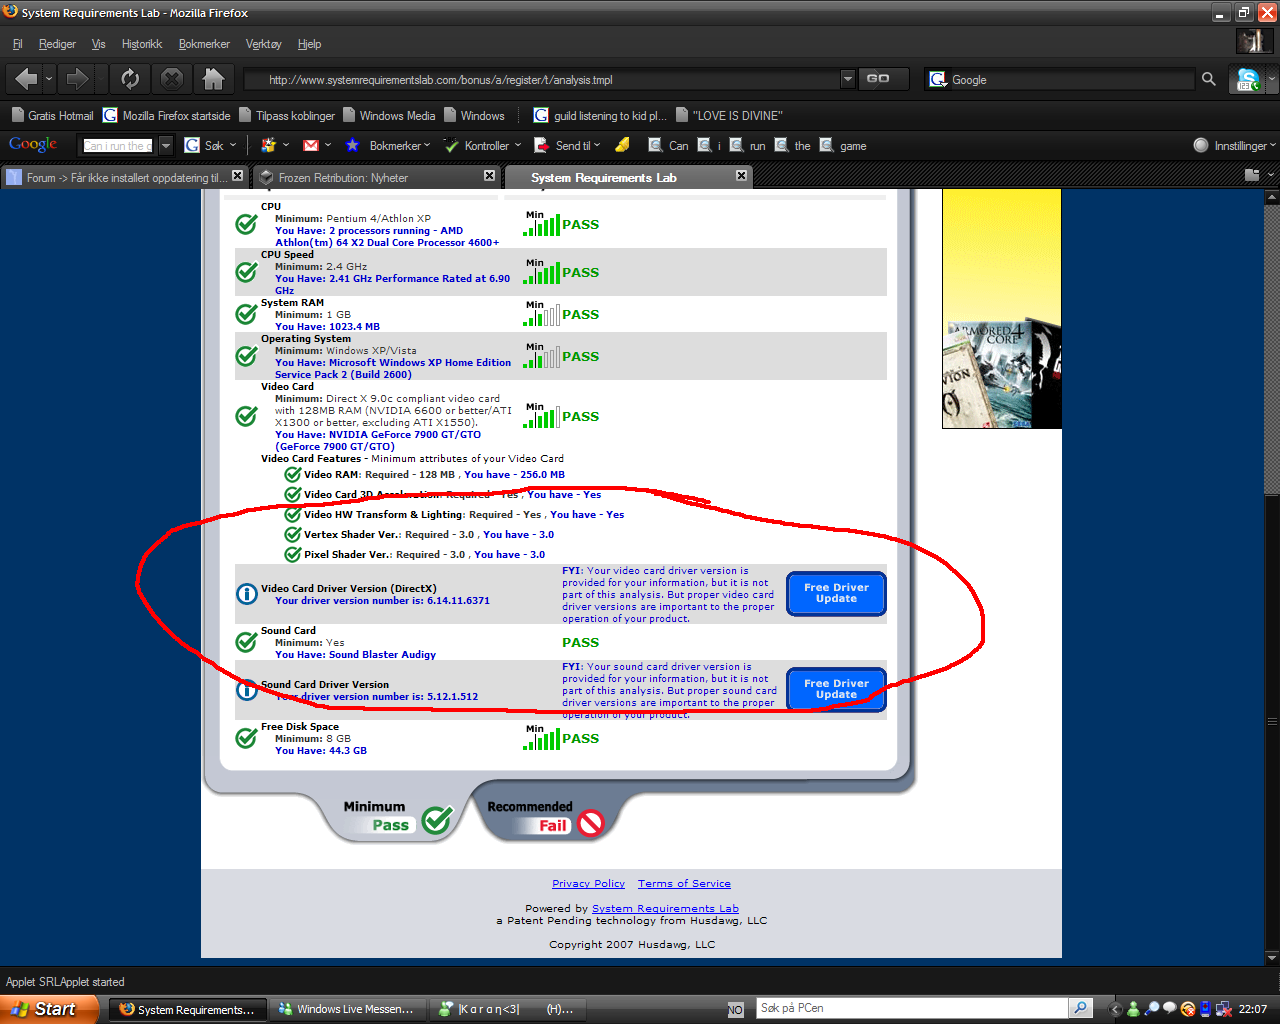Open the Verktøy menu
The width and height of the screenshot is (1280, 1024).
point(264,44)
